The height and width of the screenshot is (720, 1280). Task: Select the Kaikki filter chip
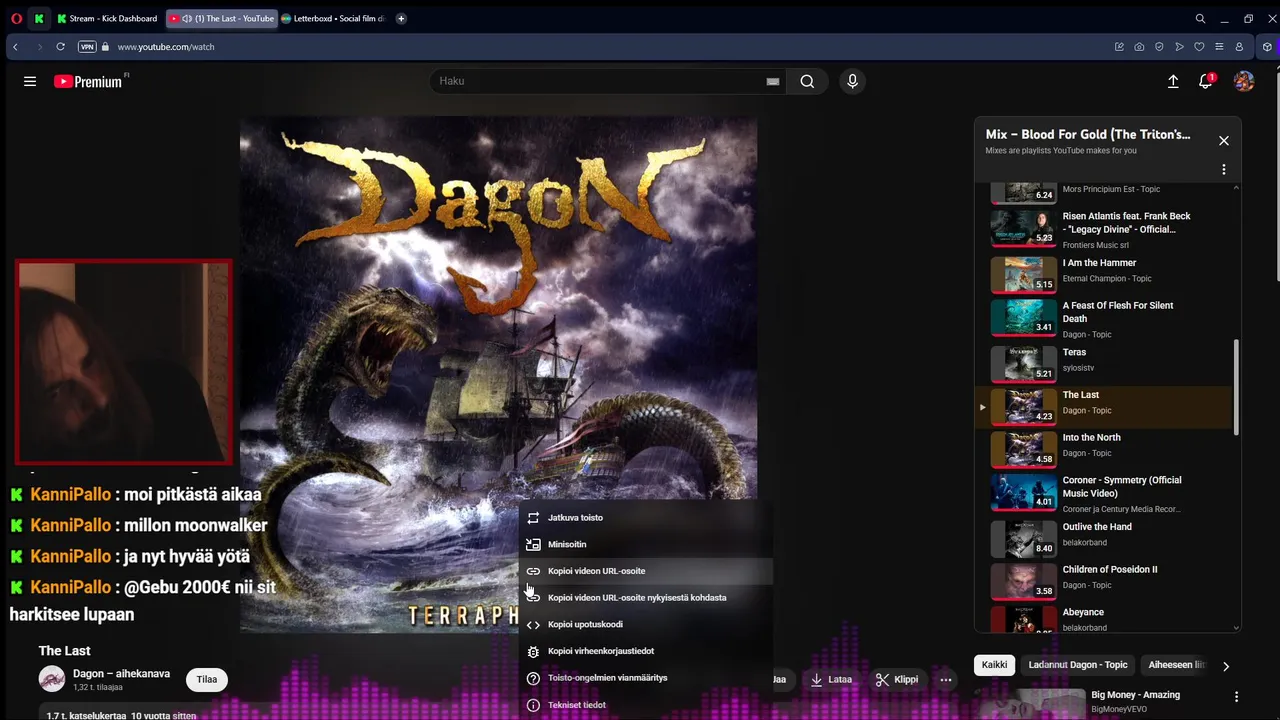click(x=994, y=665)
